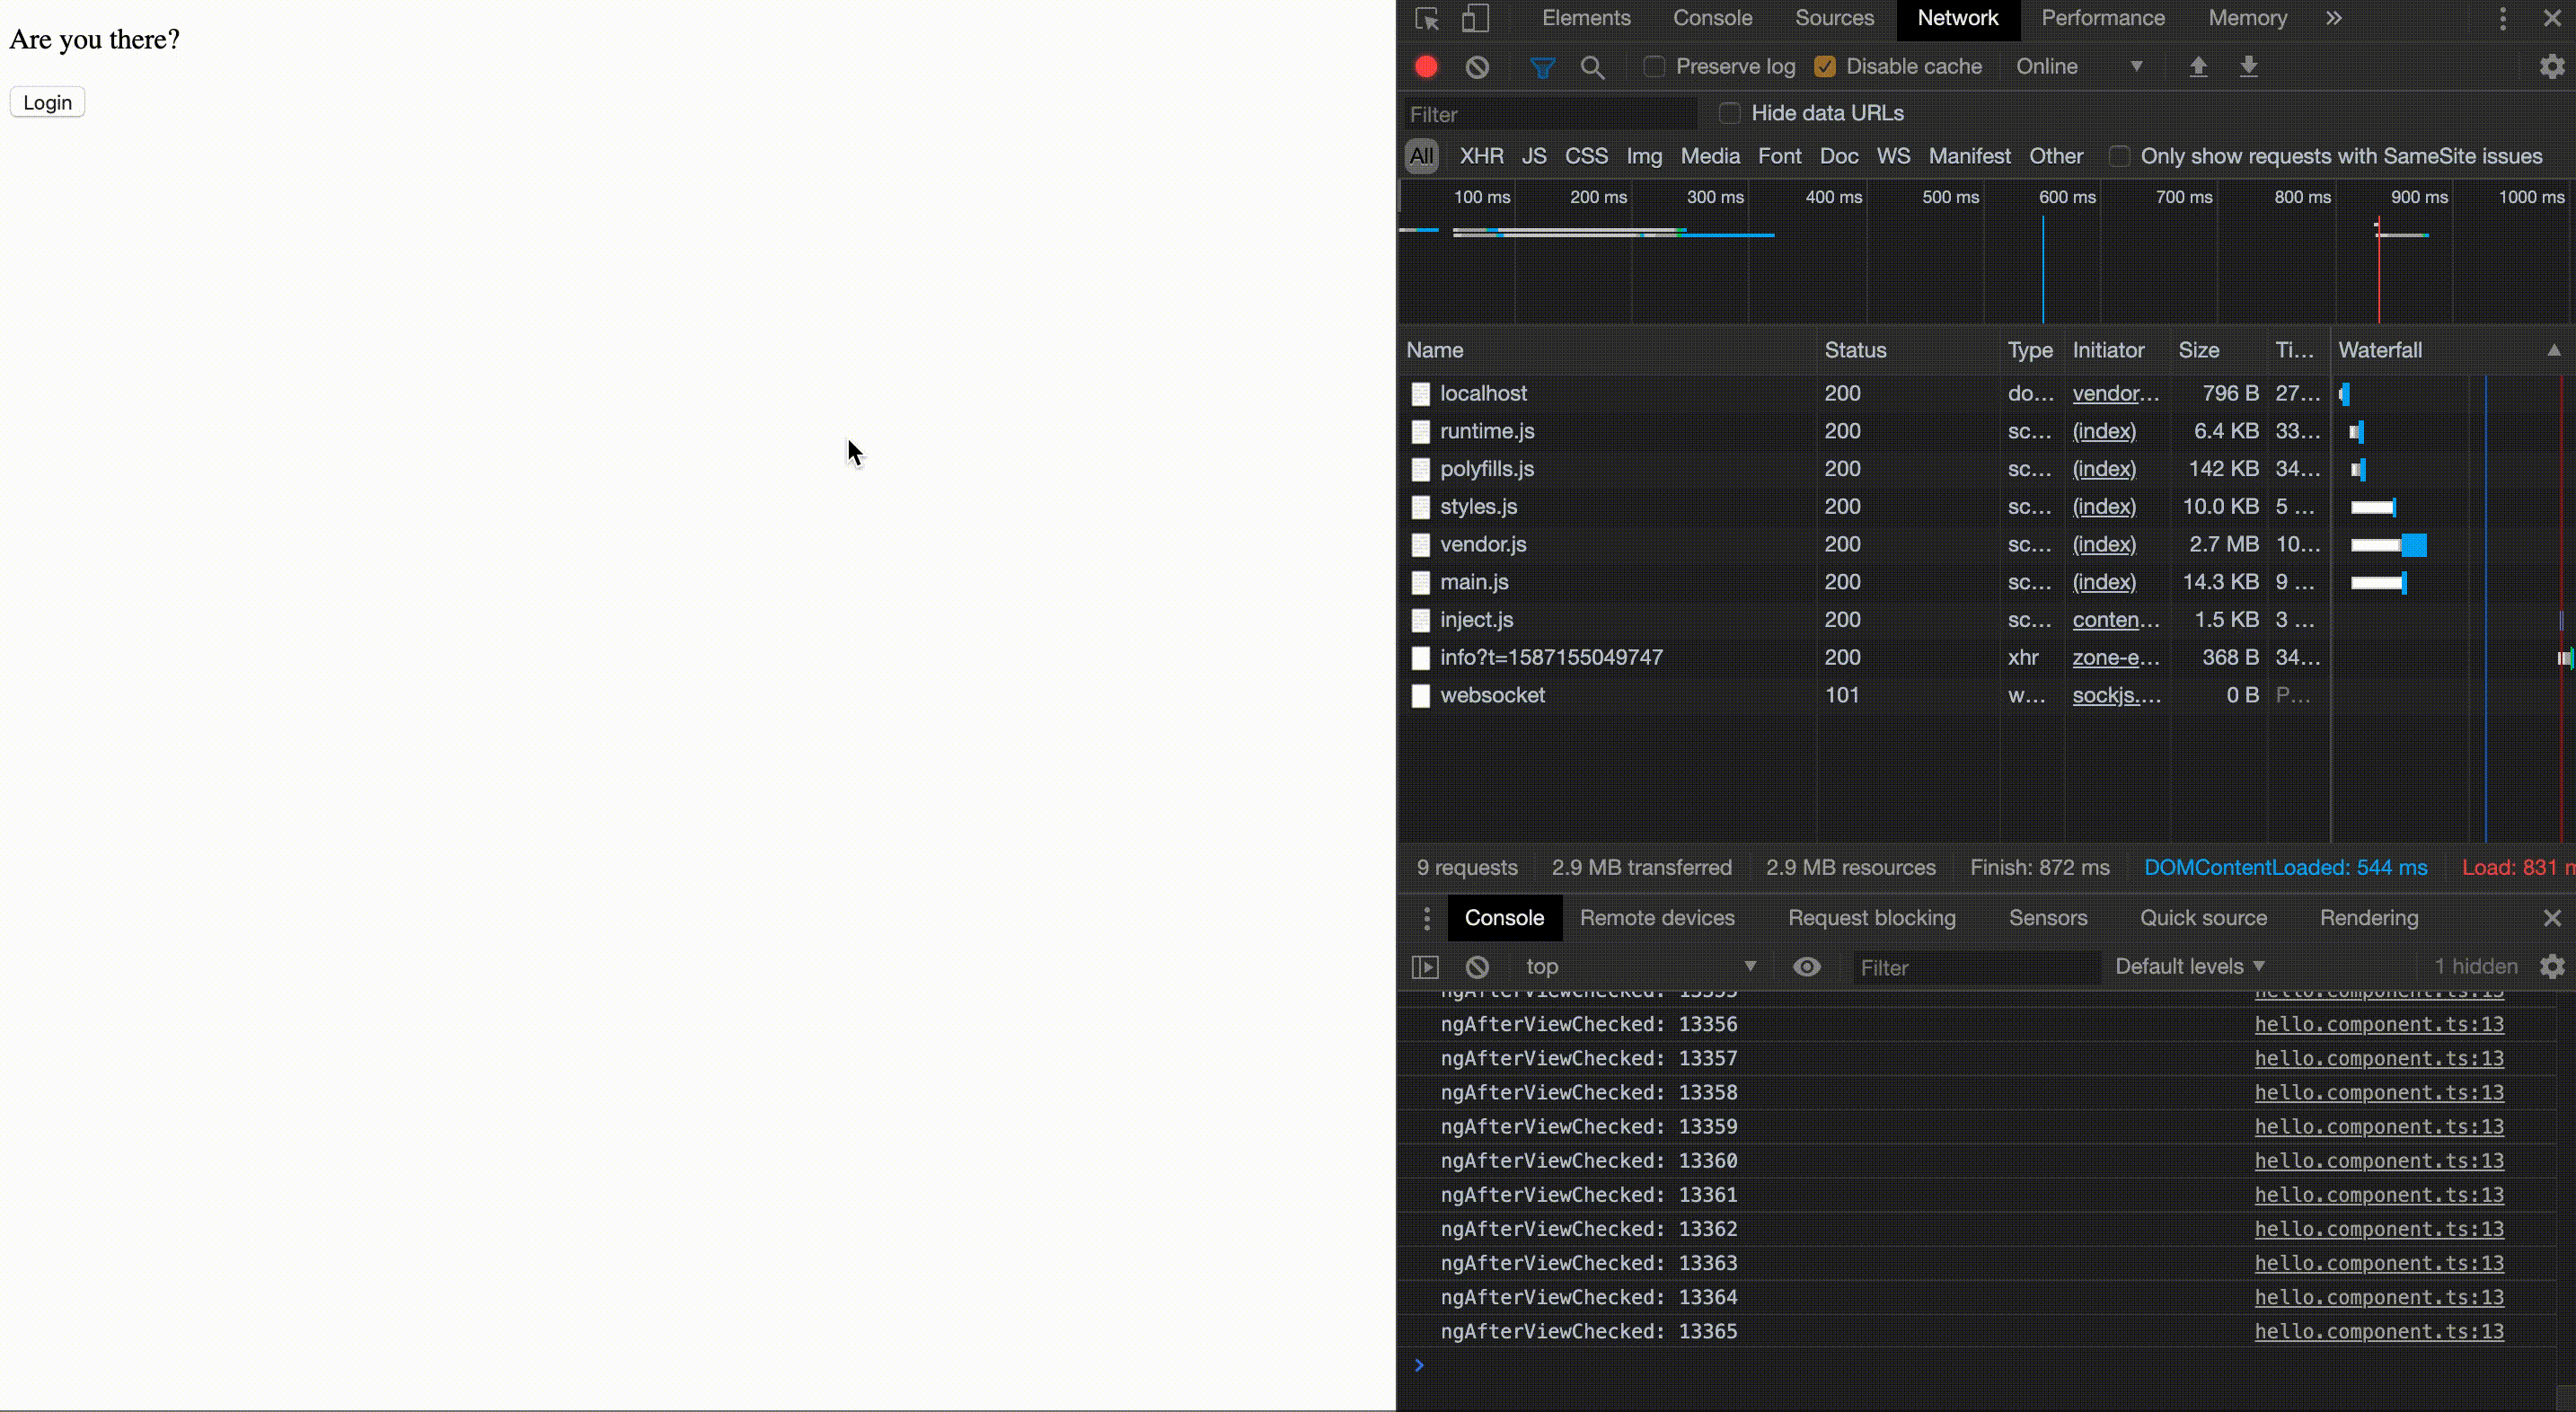Enable the Disable cache checkbox
Viewport: 2576px width, 1412px height.
(x=1825, y=66)
